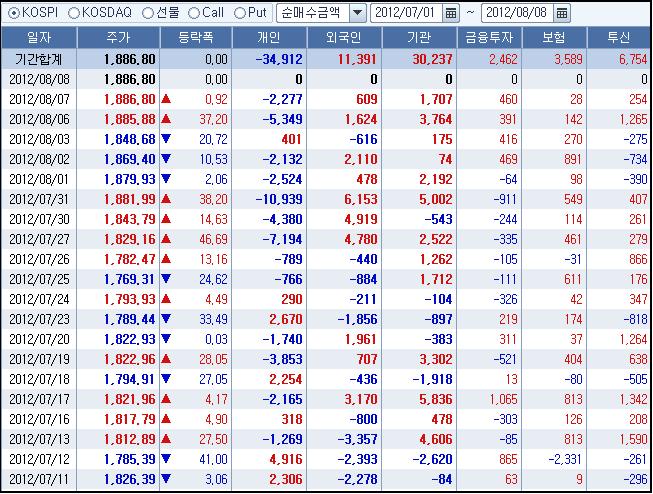Select the Put radio button

pos(239,13)
